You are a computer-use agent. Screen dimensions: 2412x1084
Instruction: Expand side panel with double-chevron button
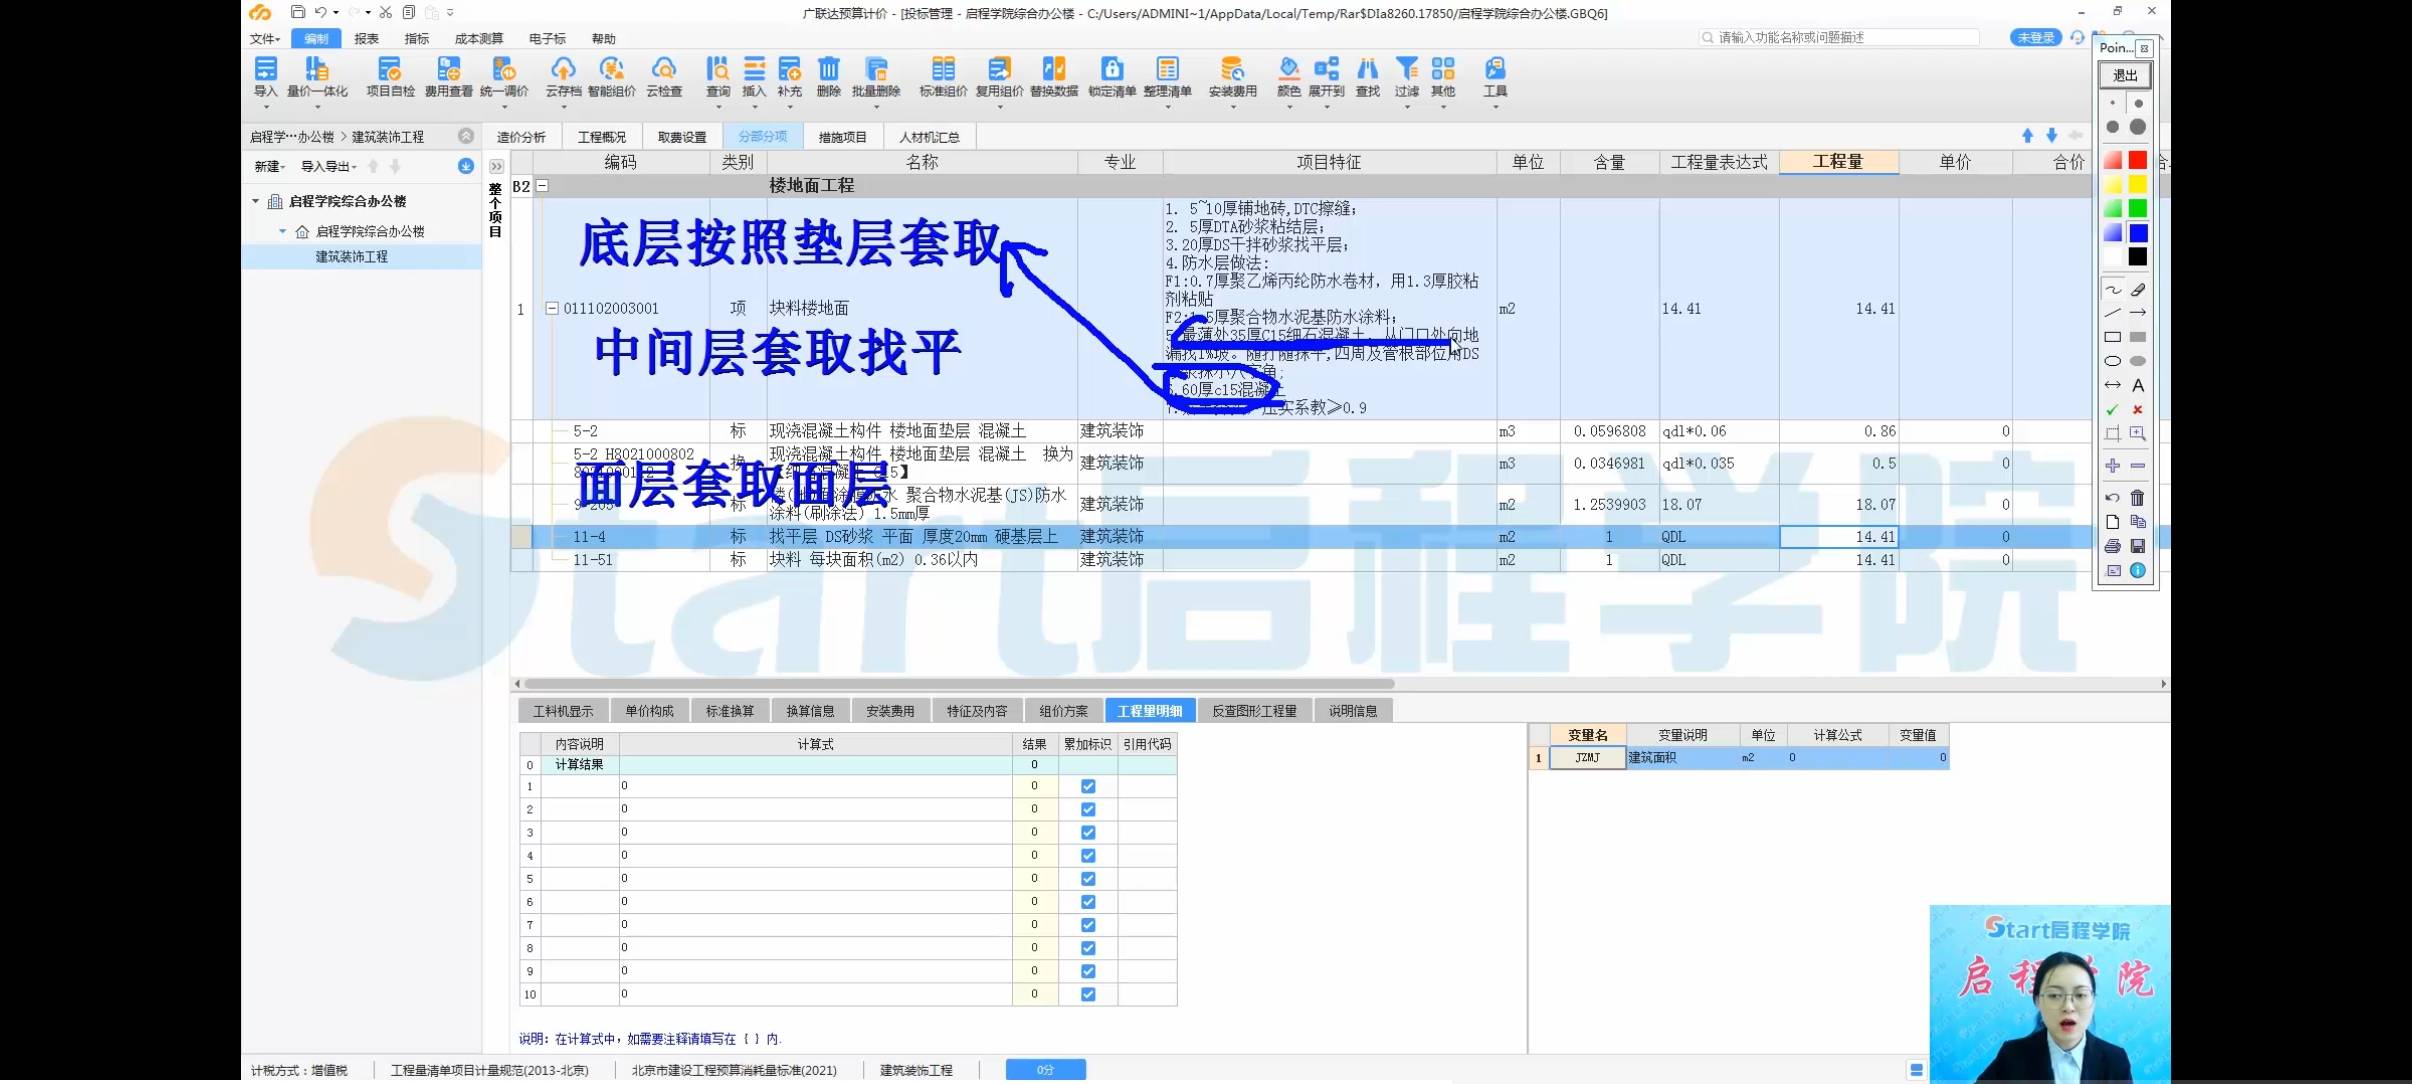(496, 166)
